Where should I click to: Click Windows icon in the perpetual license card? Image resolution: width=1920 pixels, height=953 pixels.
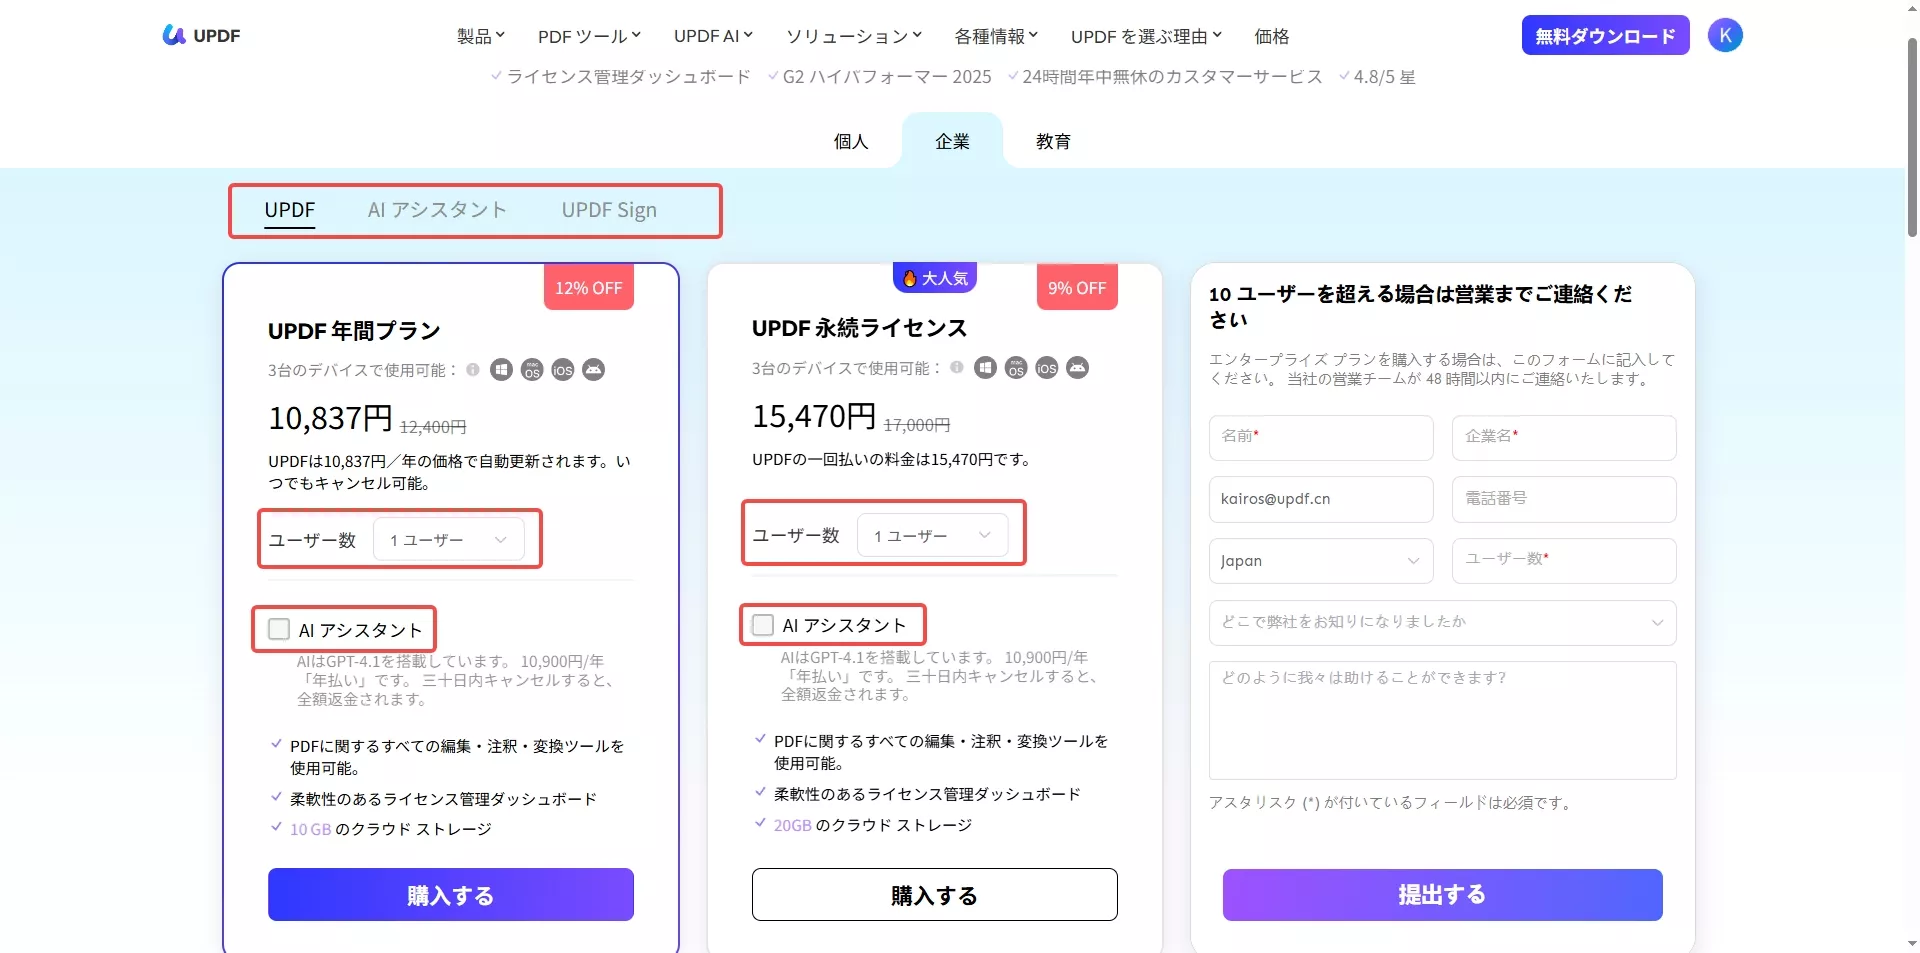tap(985, 368)
